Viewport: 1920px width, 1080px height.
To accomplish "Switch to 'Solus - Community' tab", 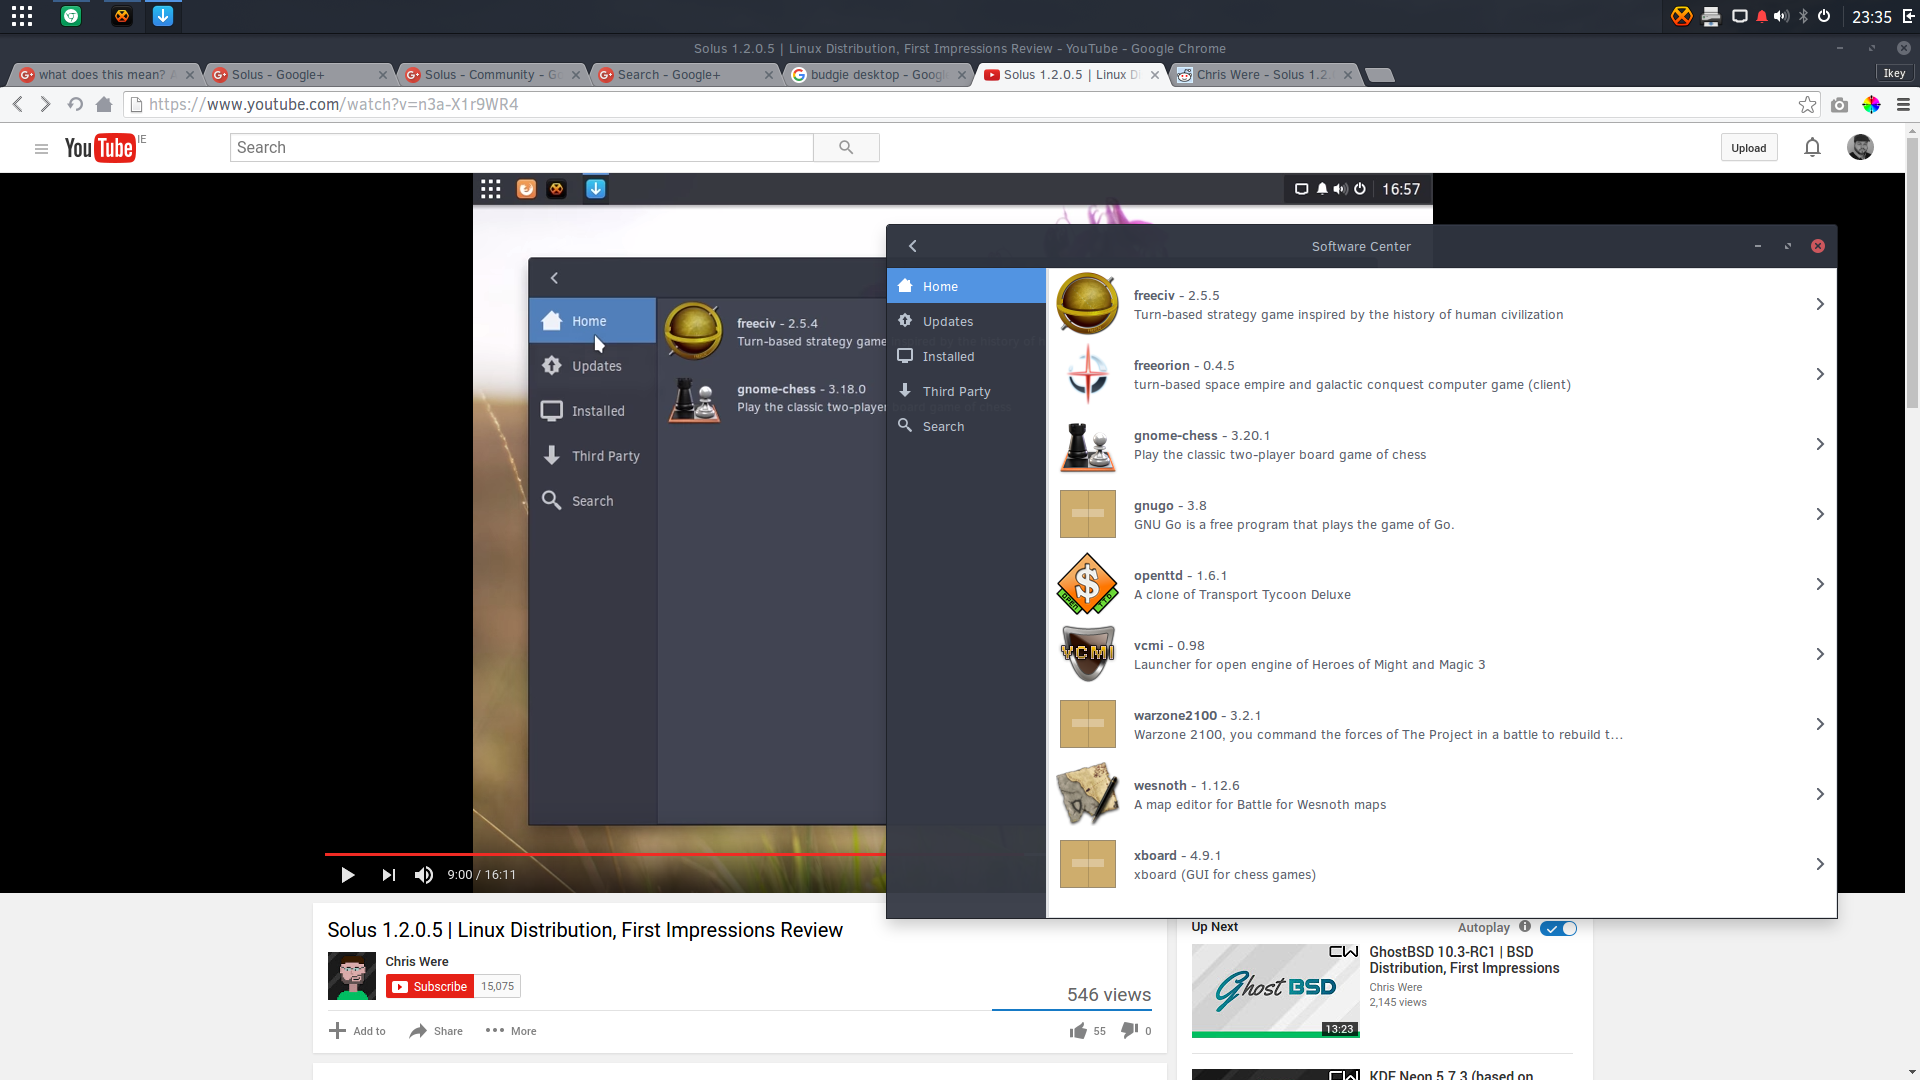I will (491, 75).
